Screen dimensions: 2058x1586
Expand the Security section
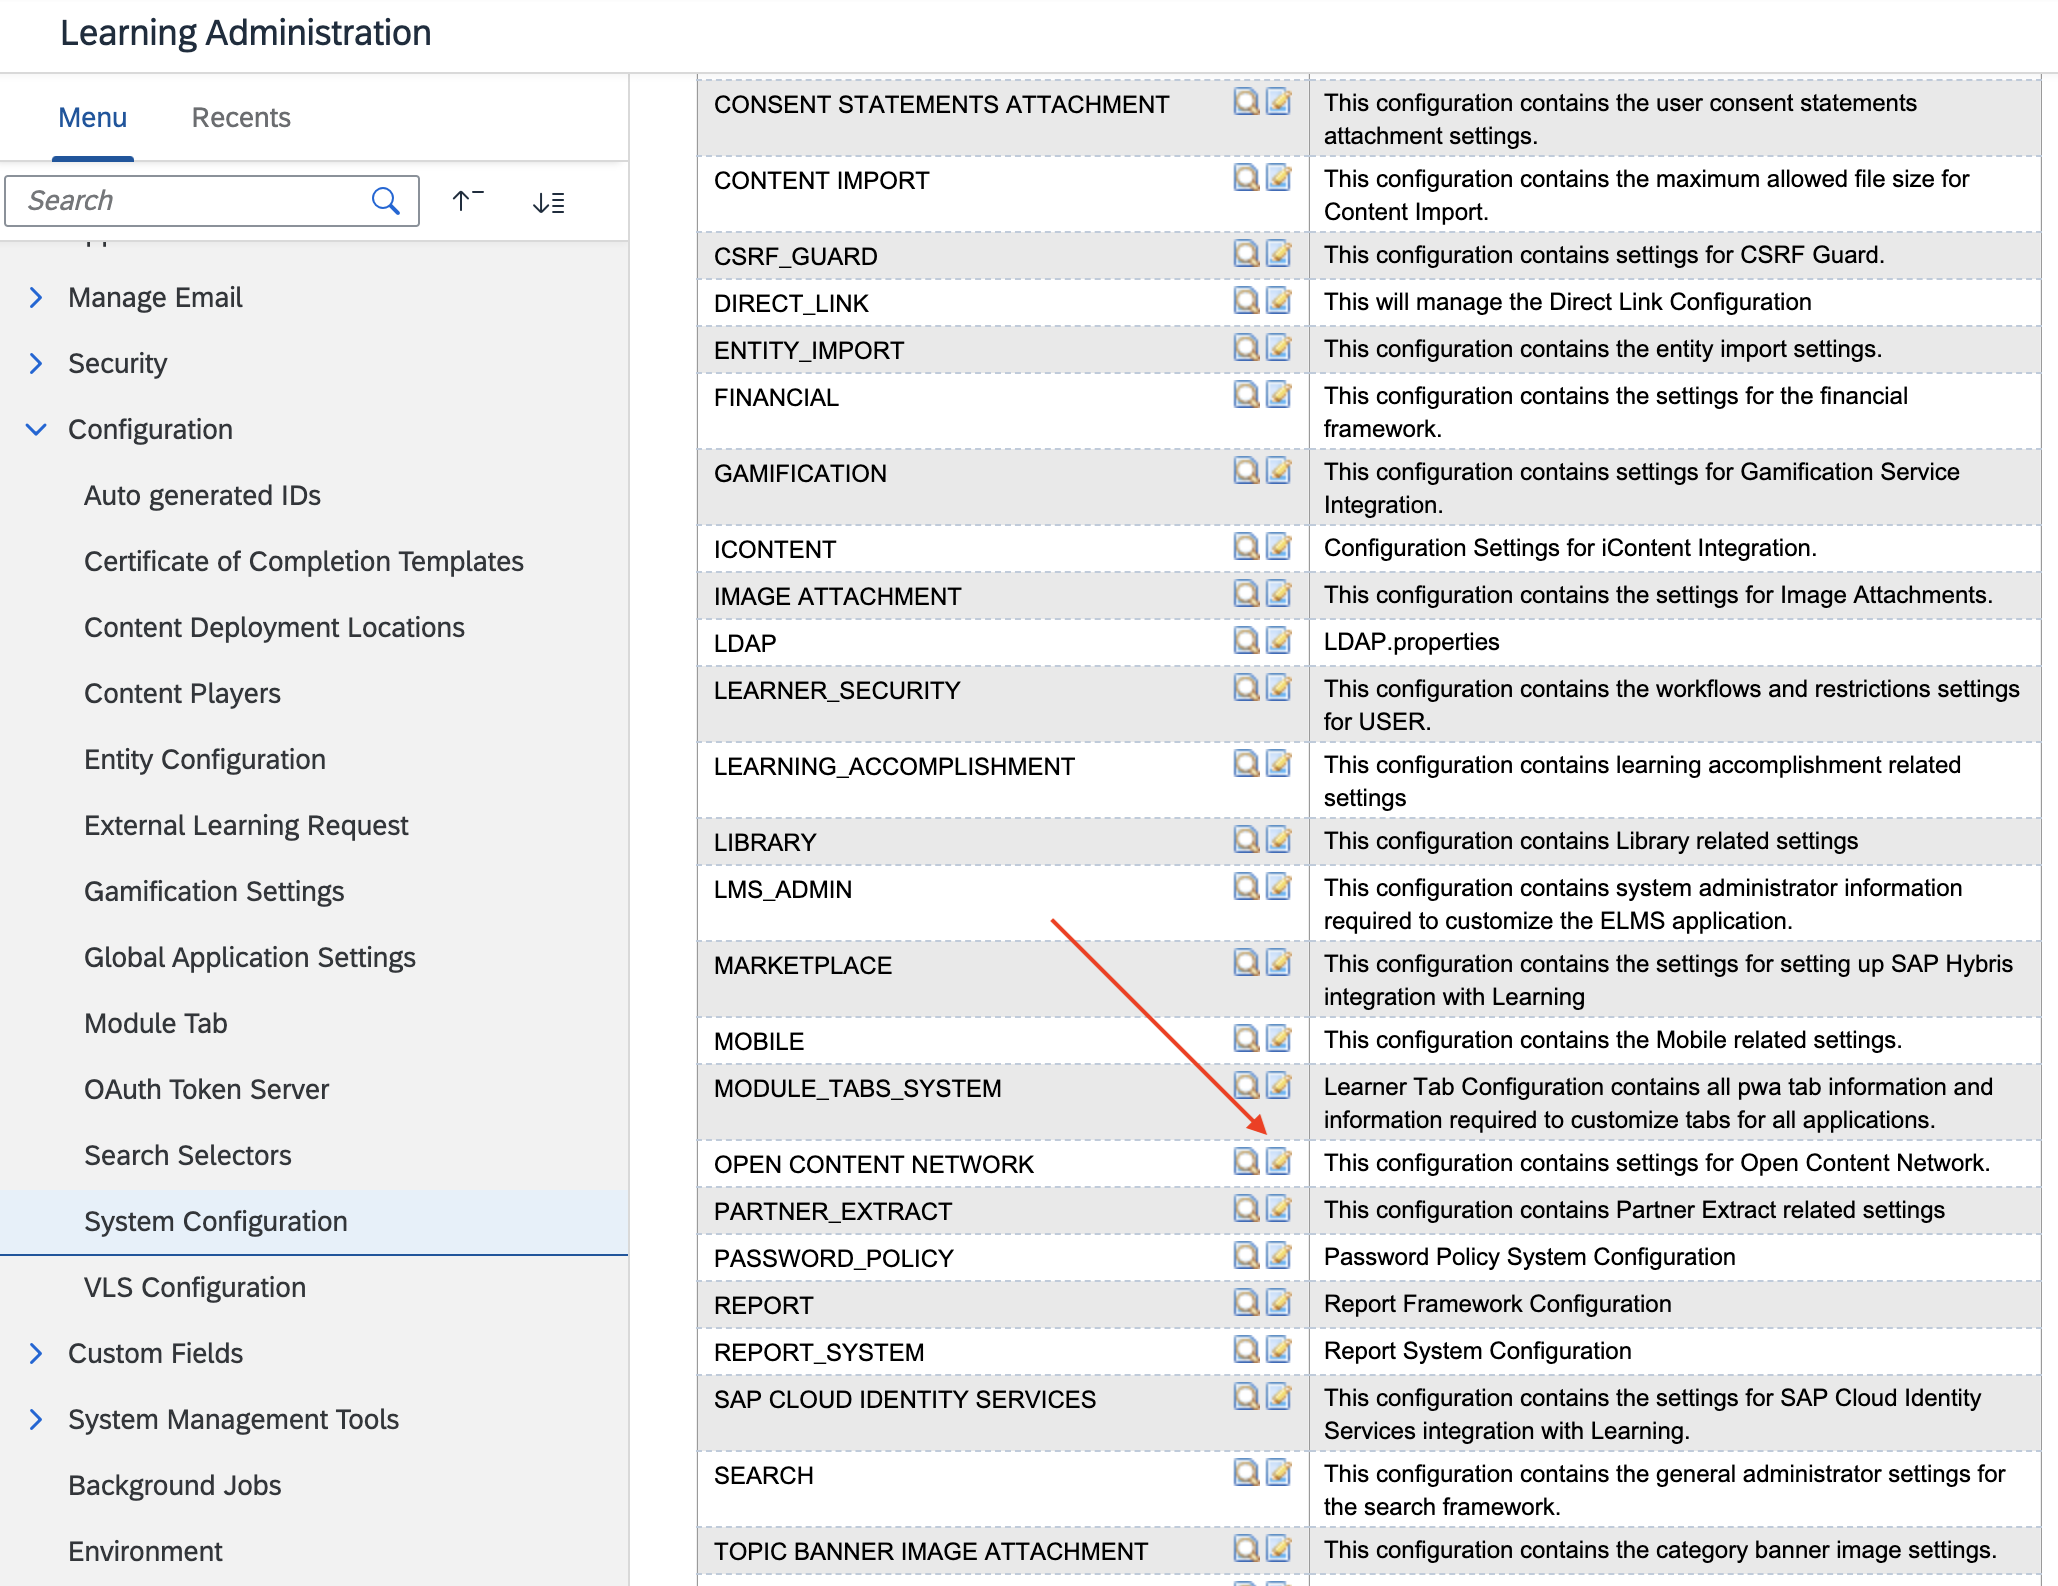36,363
